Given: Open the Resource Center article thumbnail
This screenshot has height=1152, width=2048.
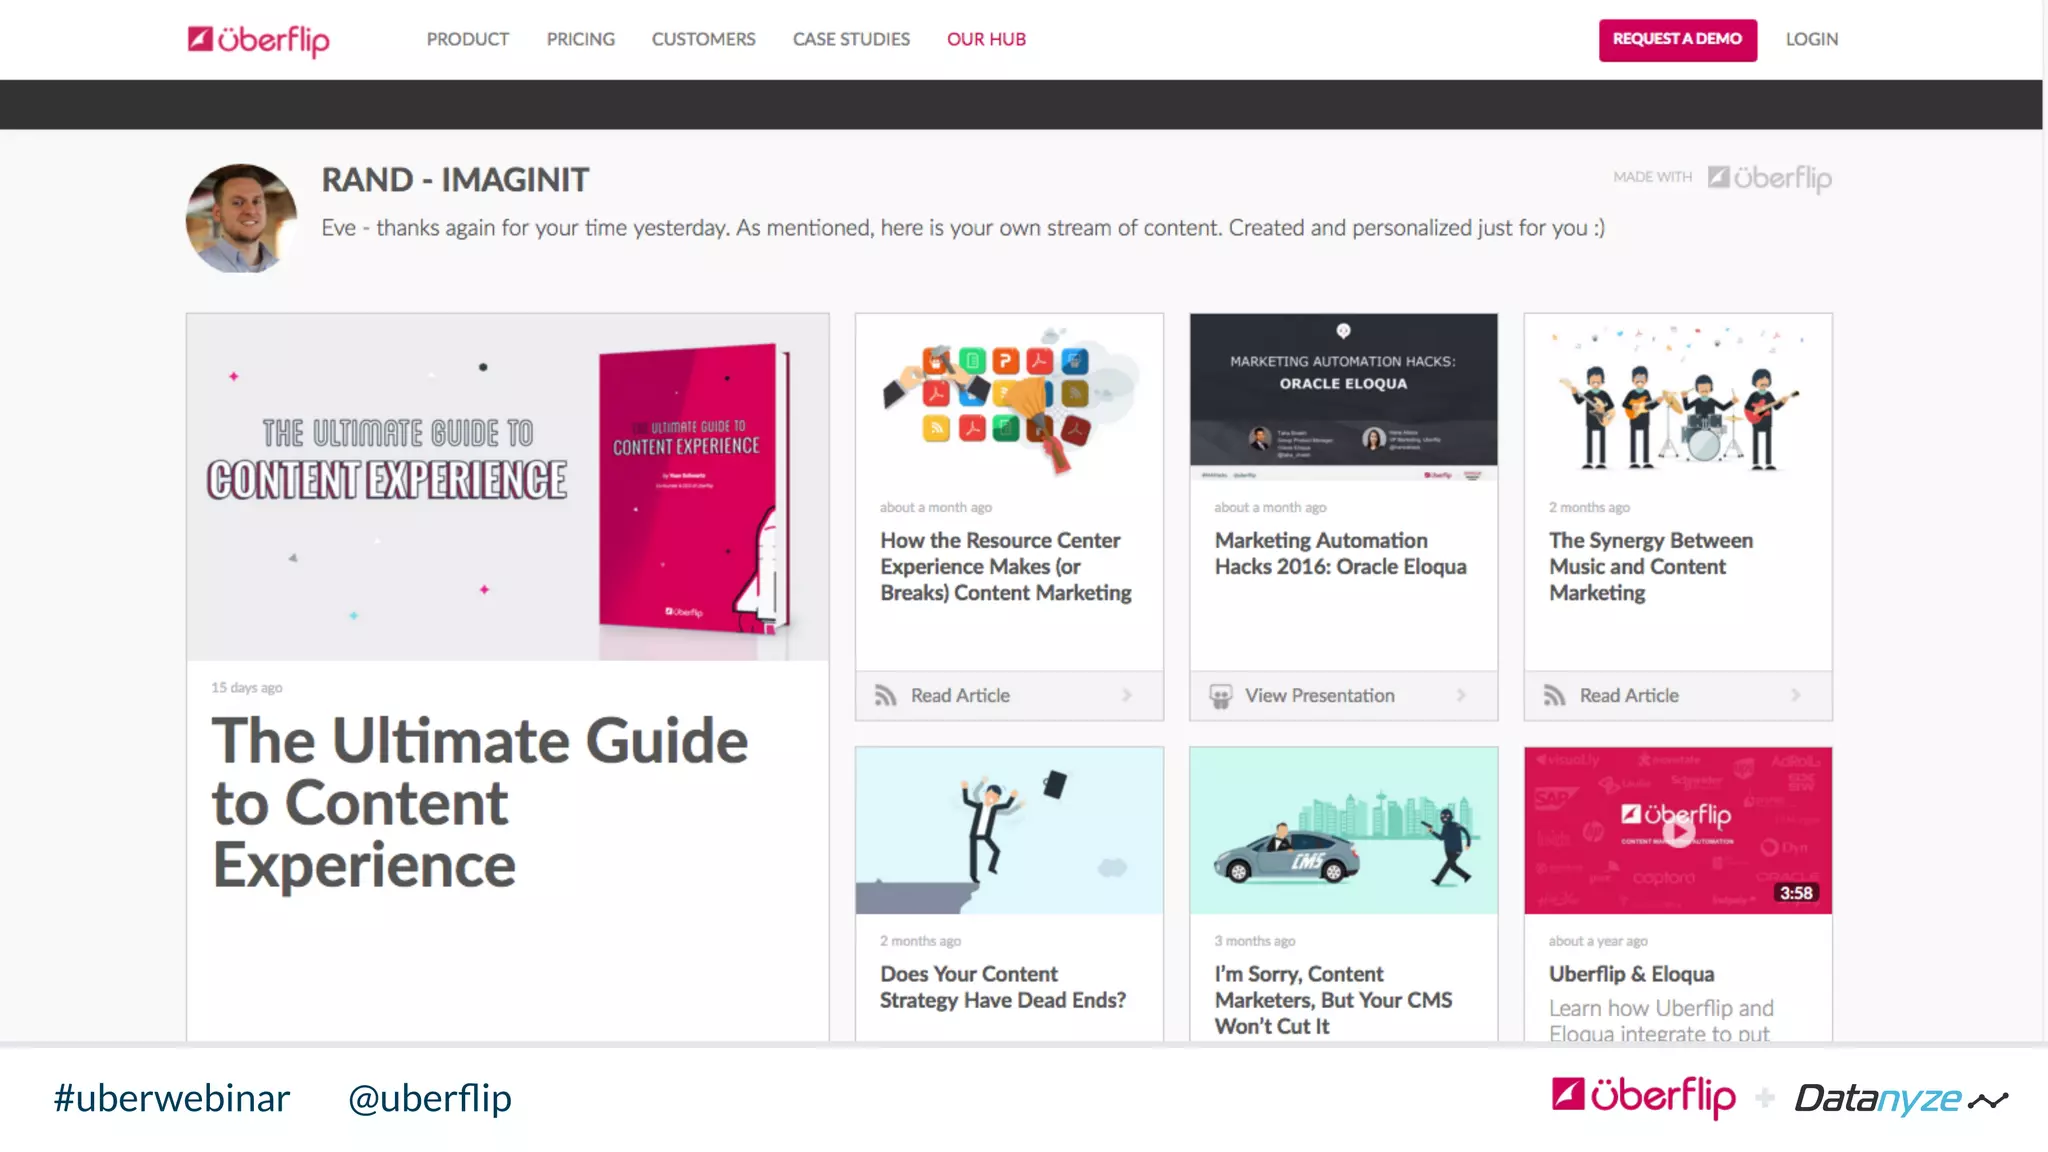Looking at the screenshot, I should [1009, 397].
